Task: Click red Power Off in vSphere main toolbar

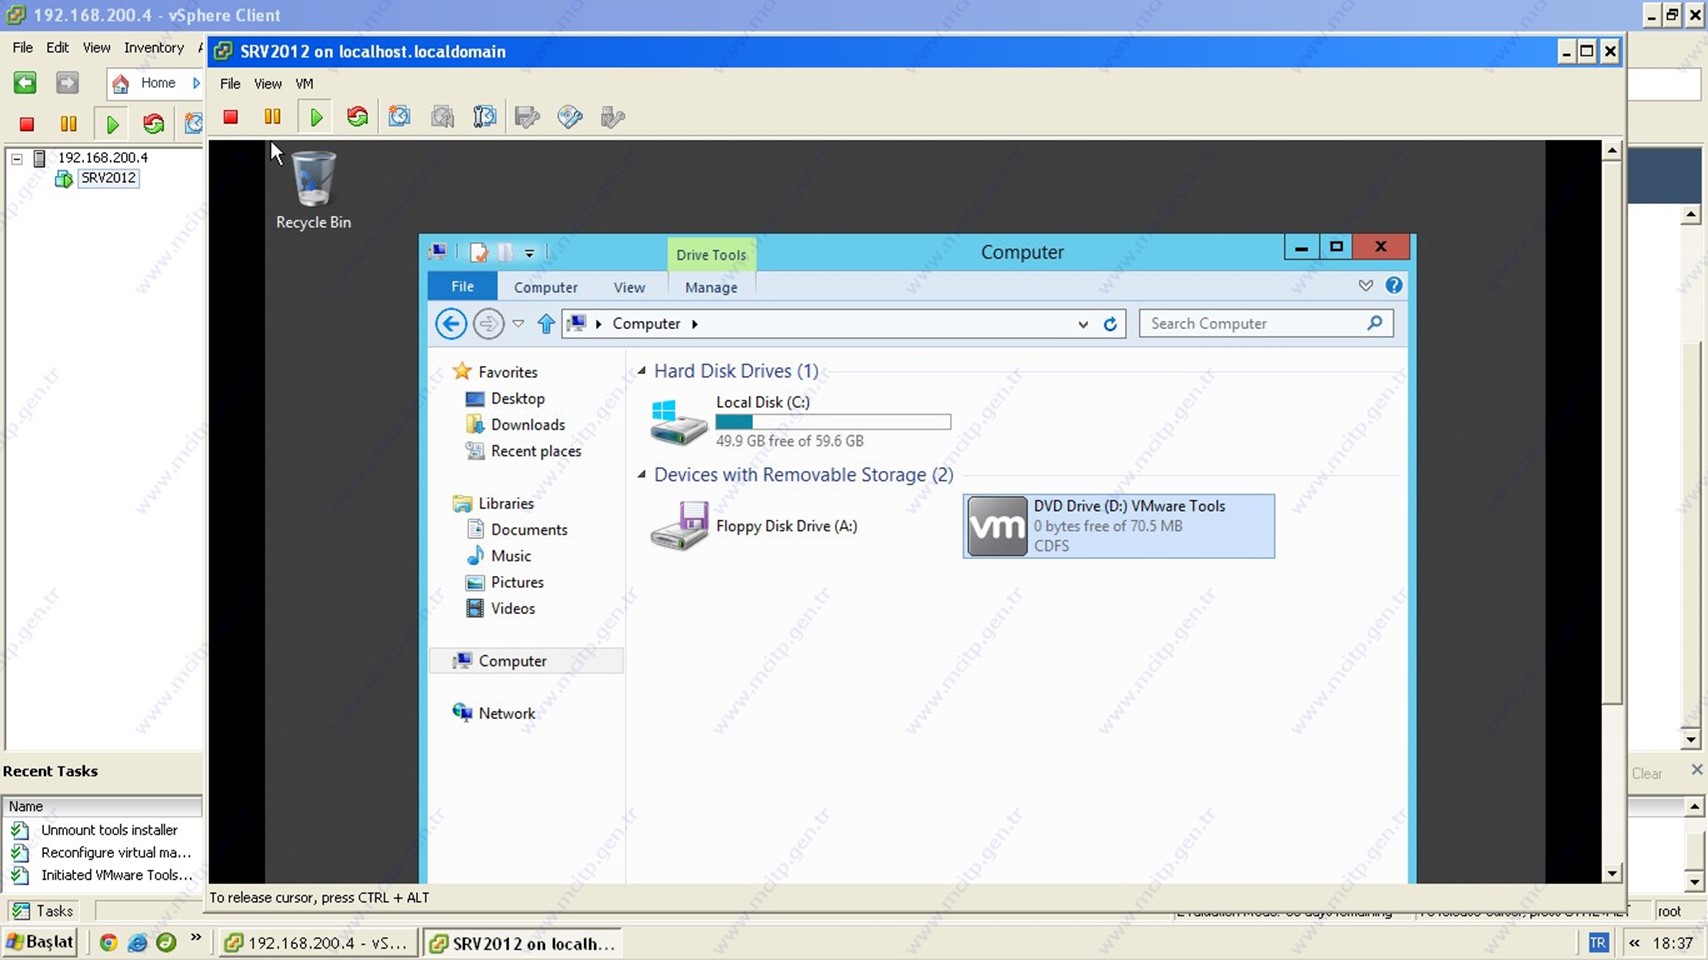Action: 27,124
